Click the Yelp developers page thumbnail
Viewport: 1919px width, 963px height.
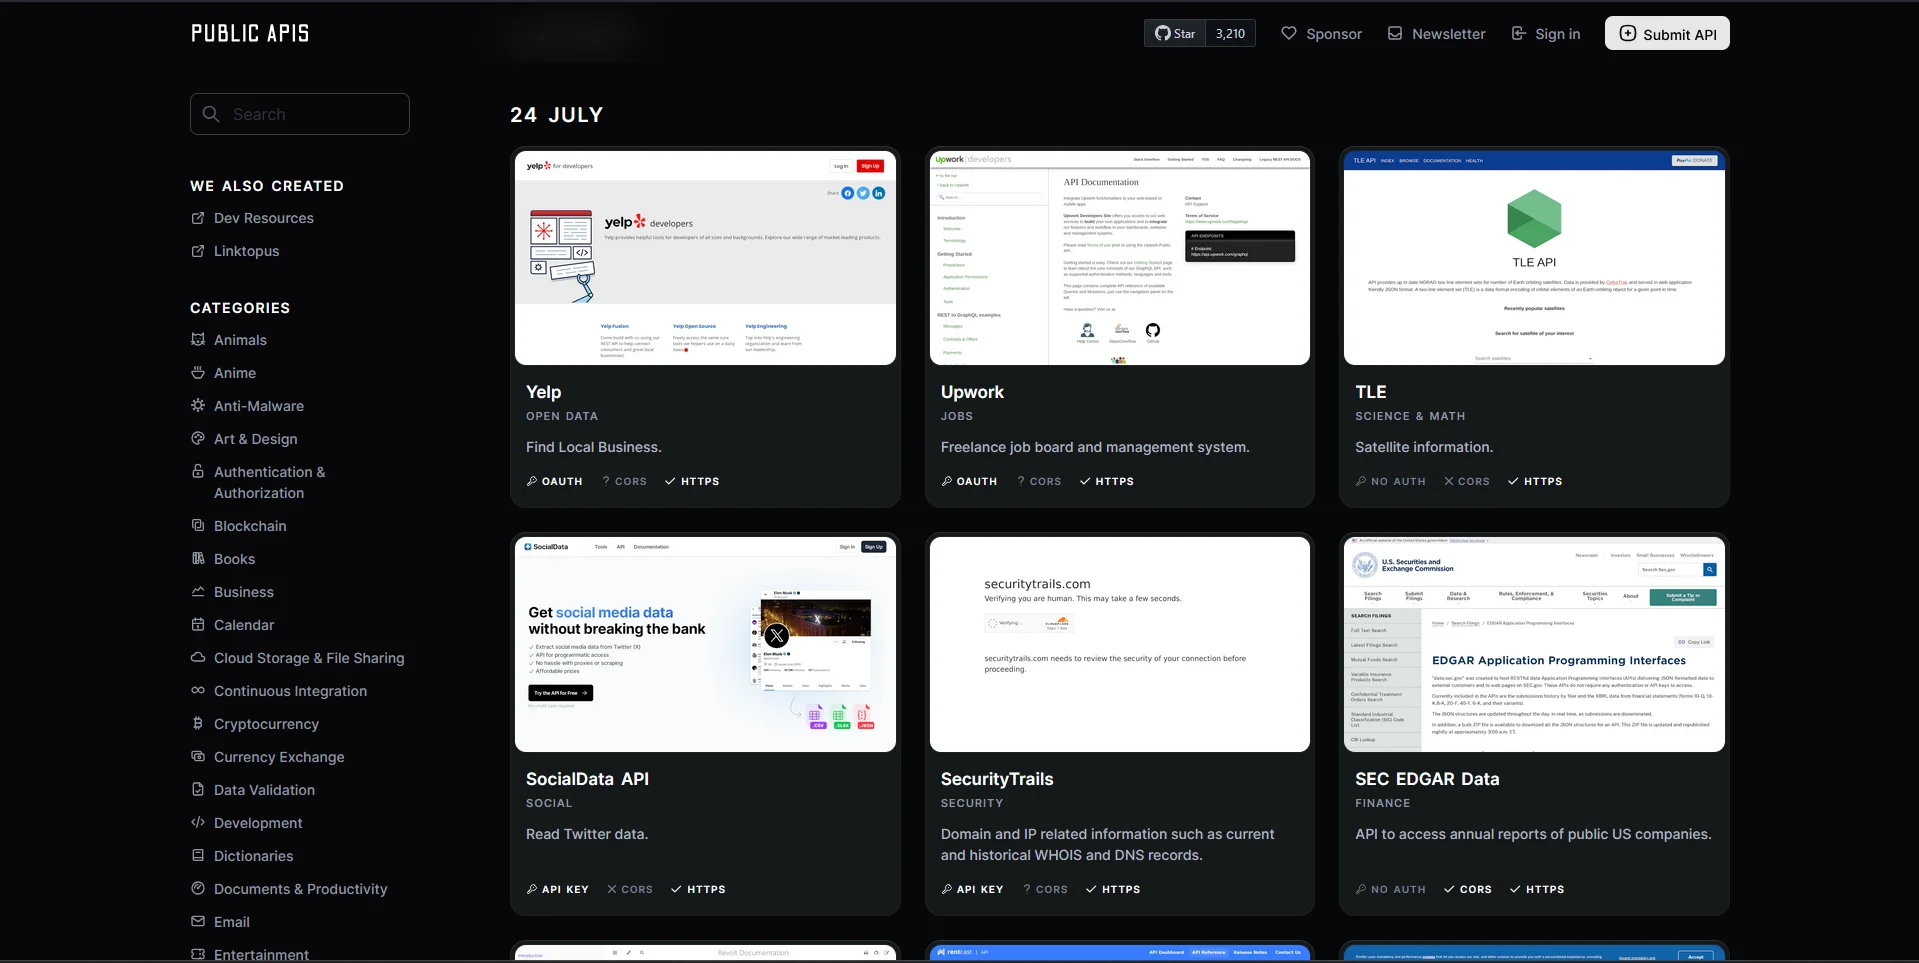pos(705,258)
